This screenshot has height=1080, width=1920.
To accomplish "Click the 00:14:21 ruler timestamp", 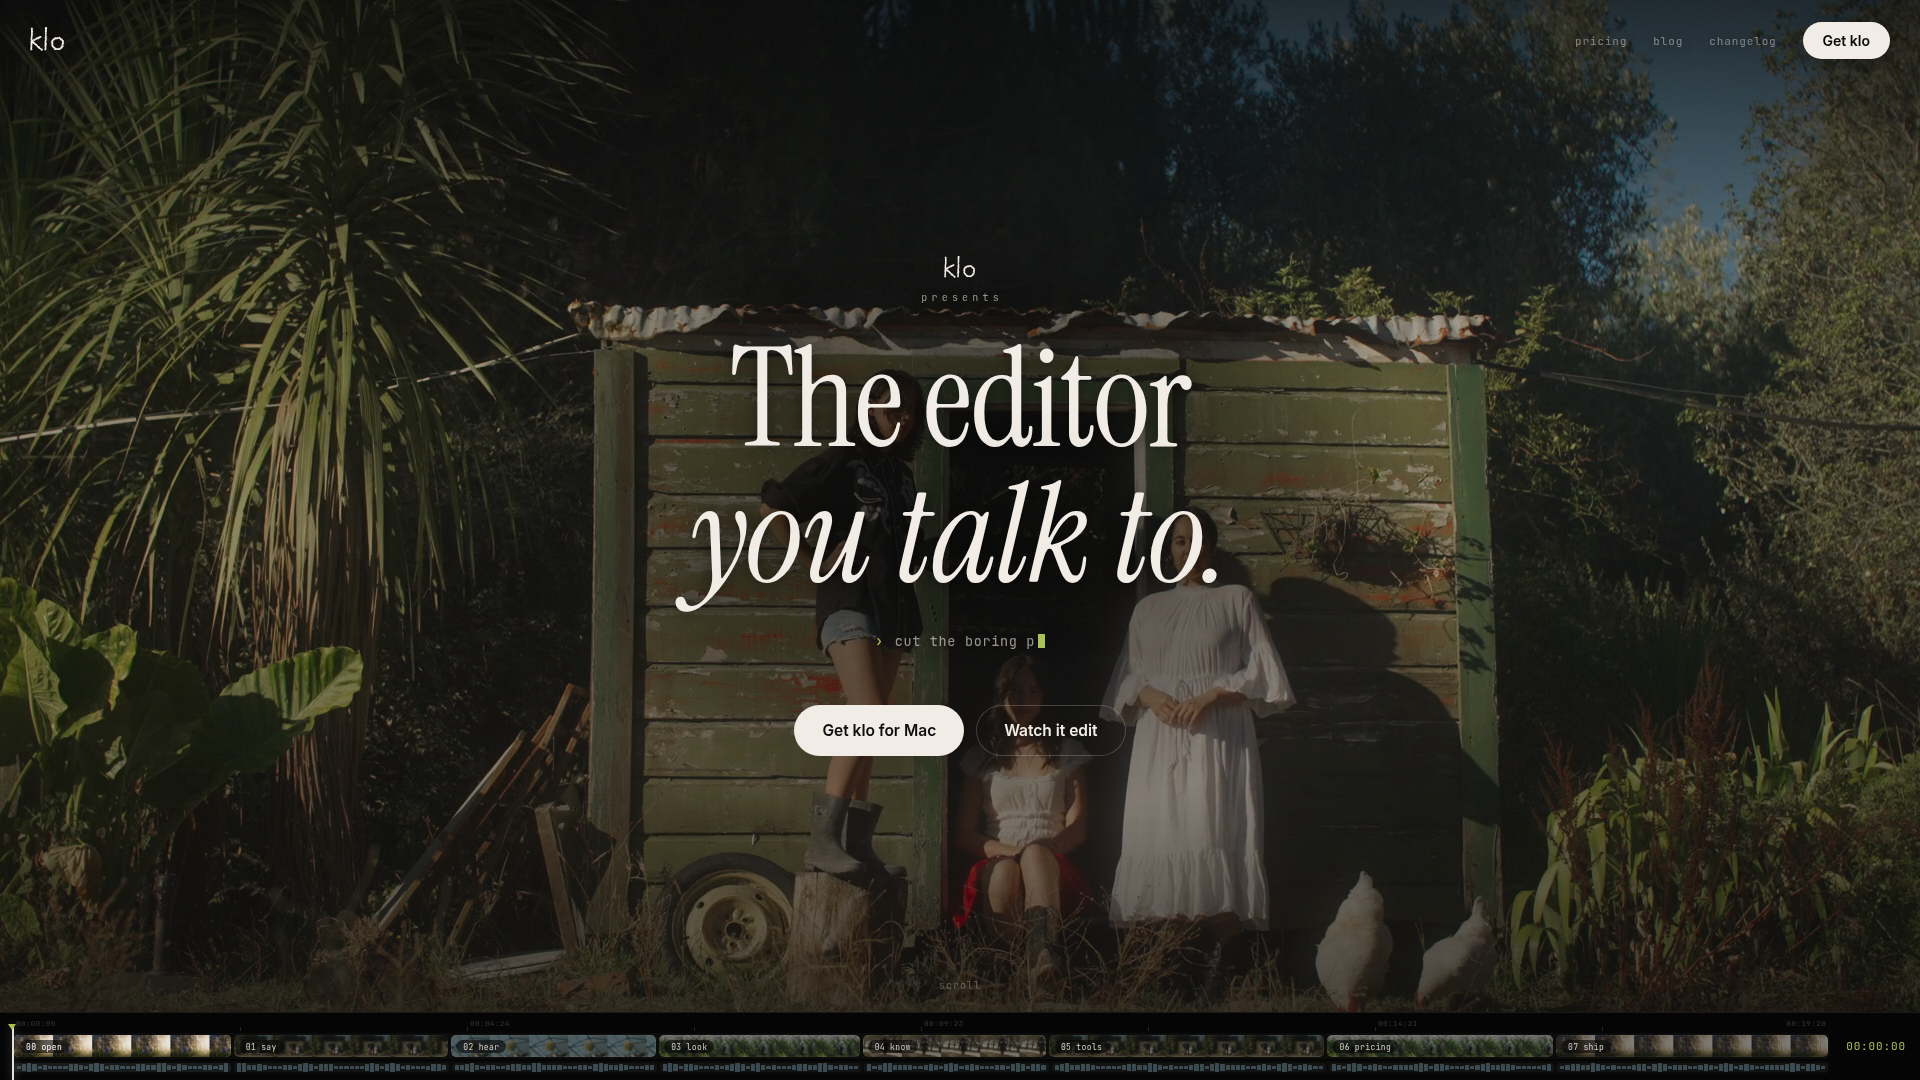I will pos(1397,1024).
